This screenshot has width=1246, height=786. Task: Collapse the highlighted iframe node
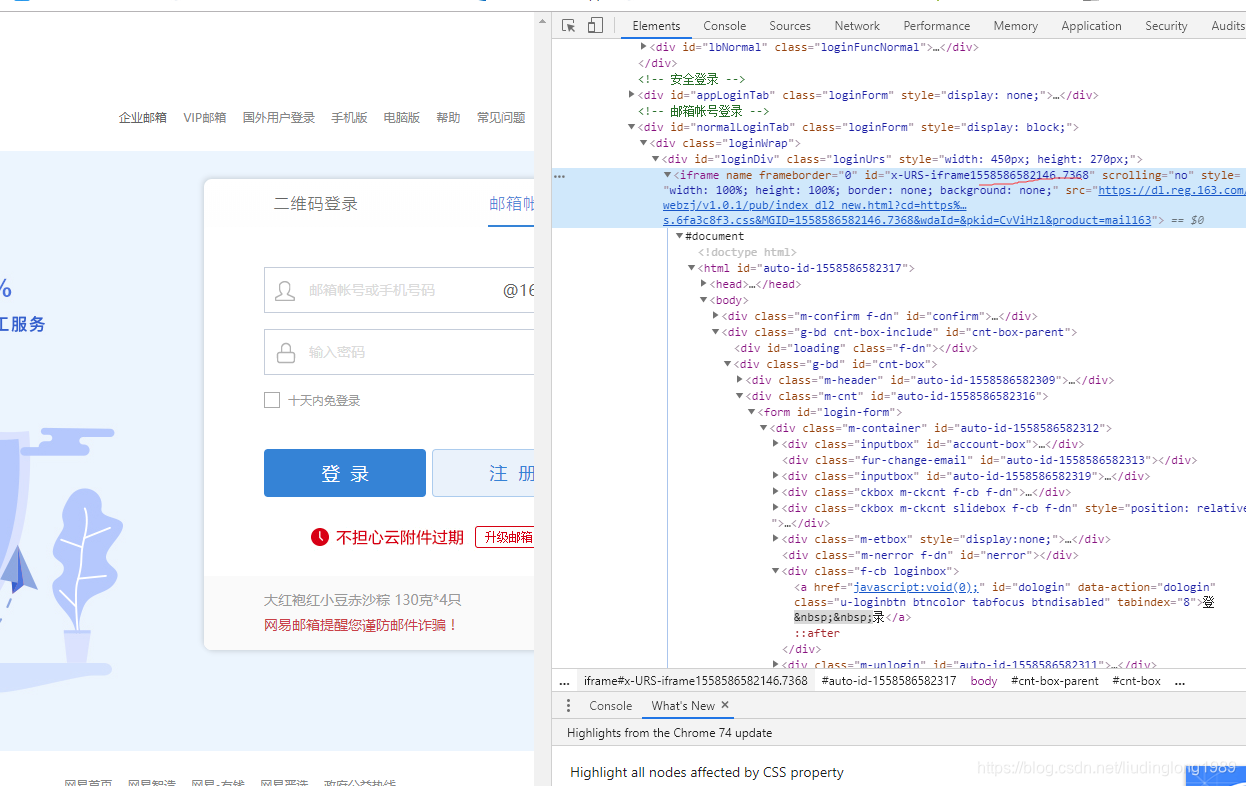pos(668,175)
